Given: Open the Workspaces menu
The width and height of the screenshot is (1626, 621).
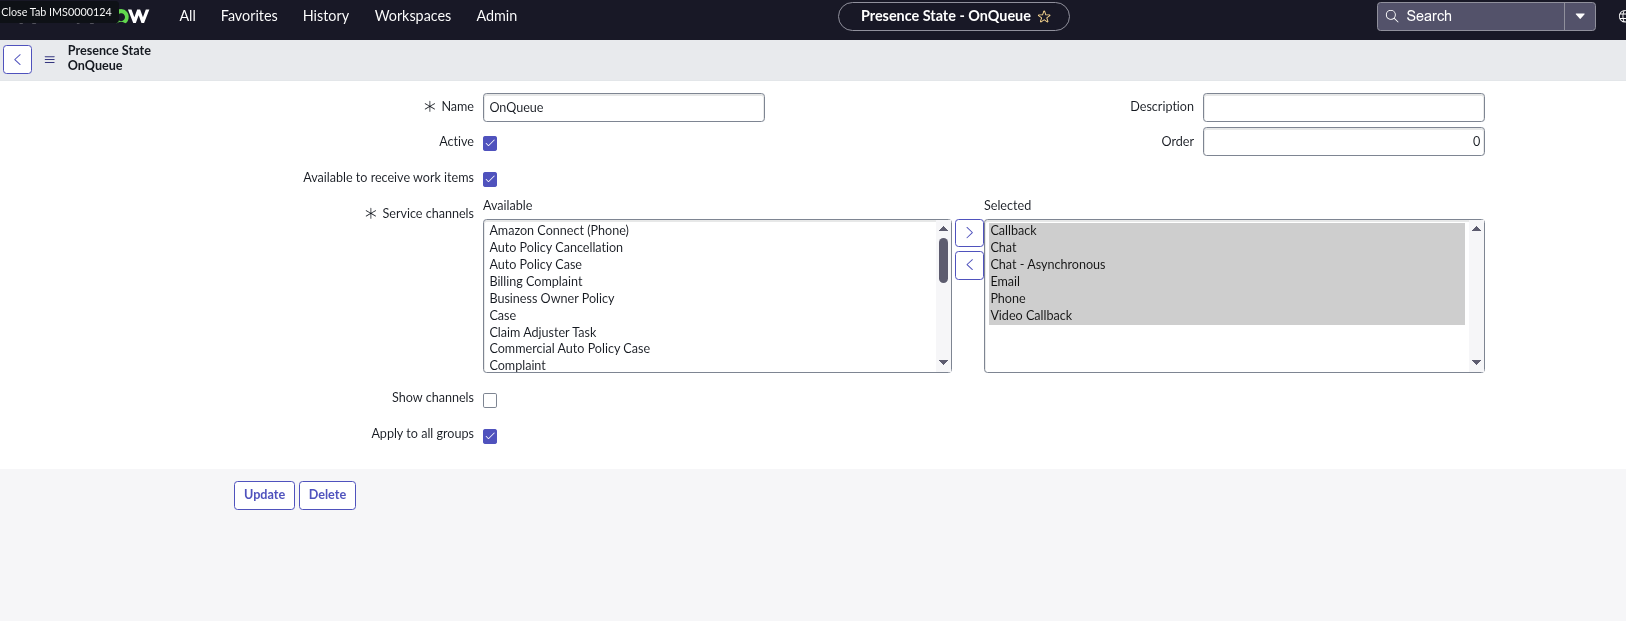Looking at the screenshot, I should click(413, 16).
